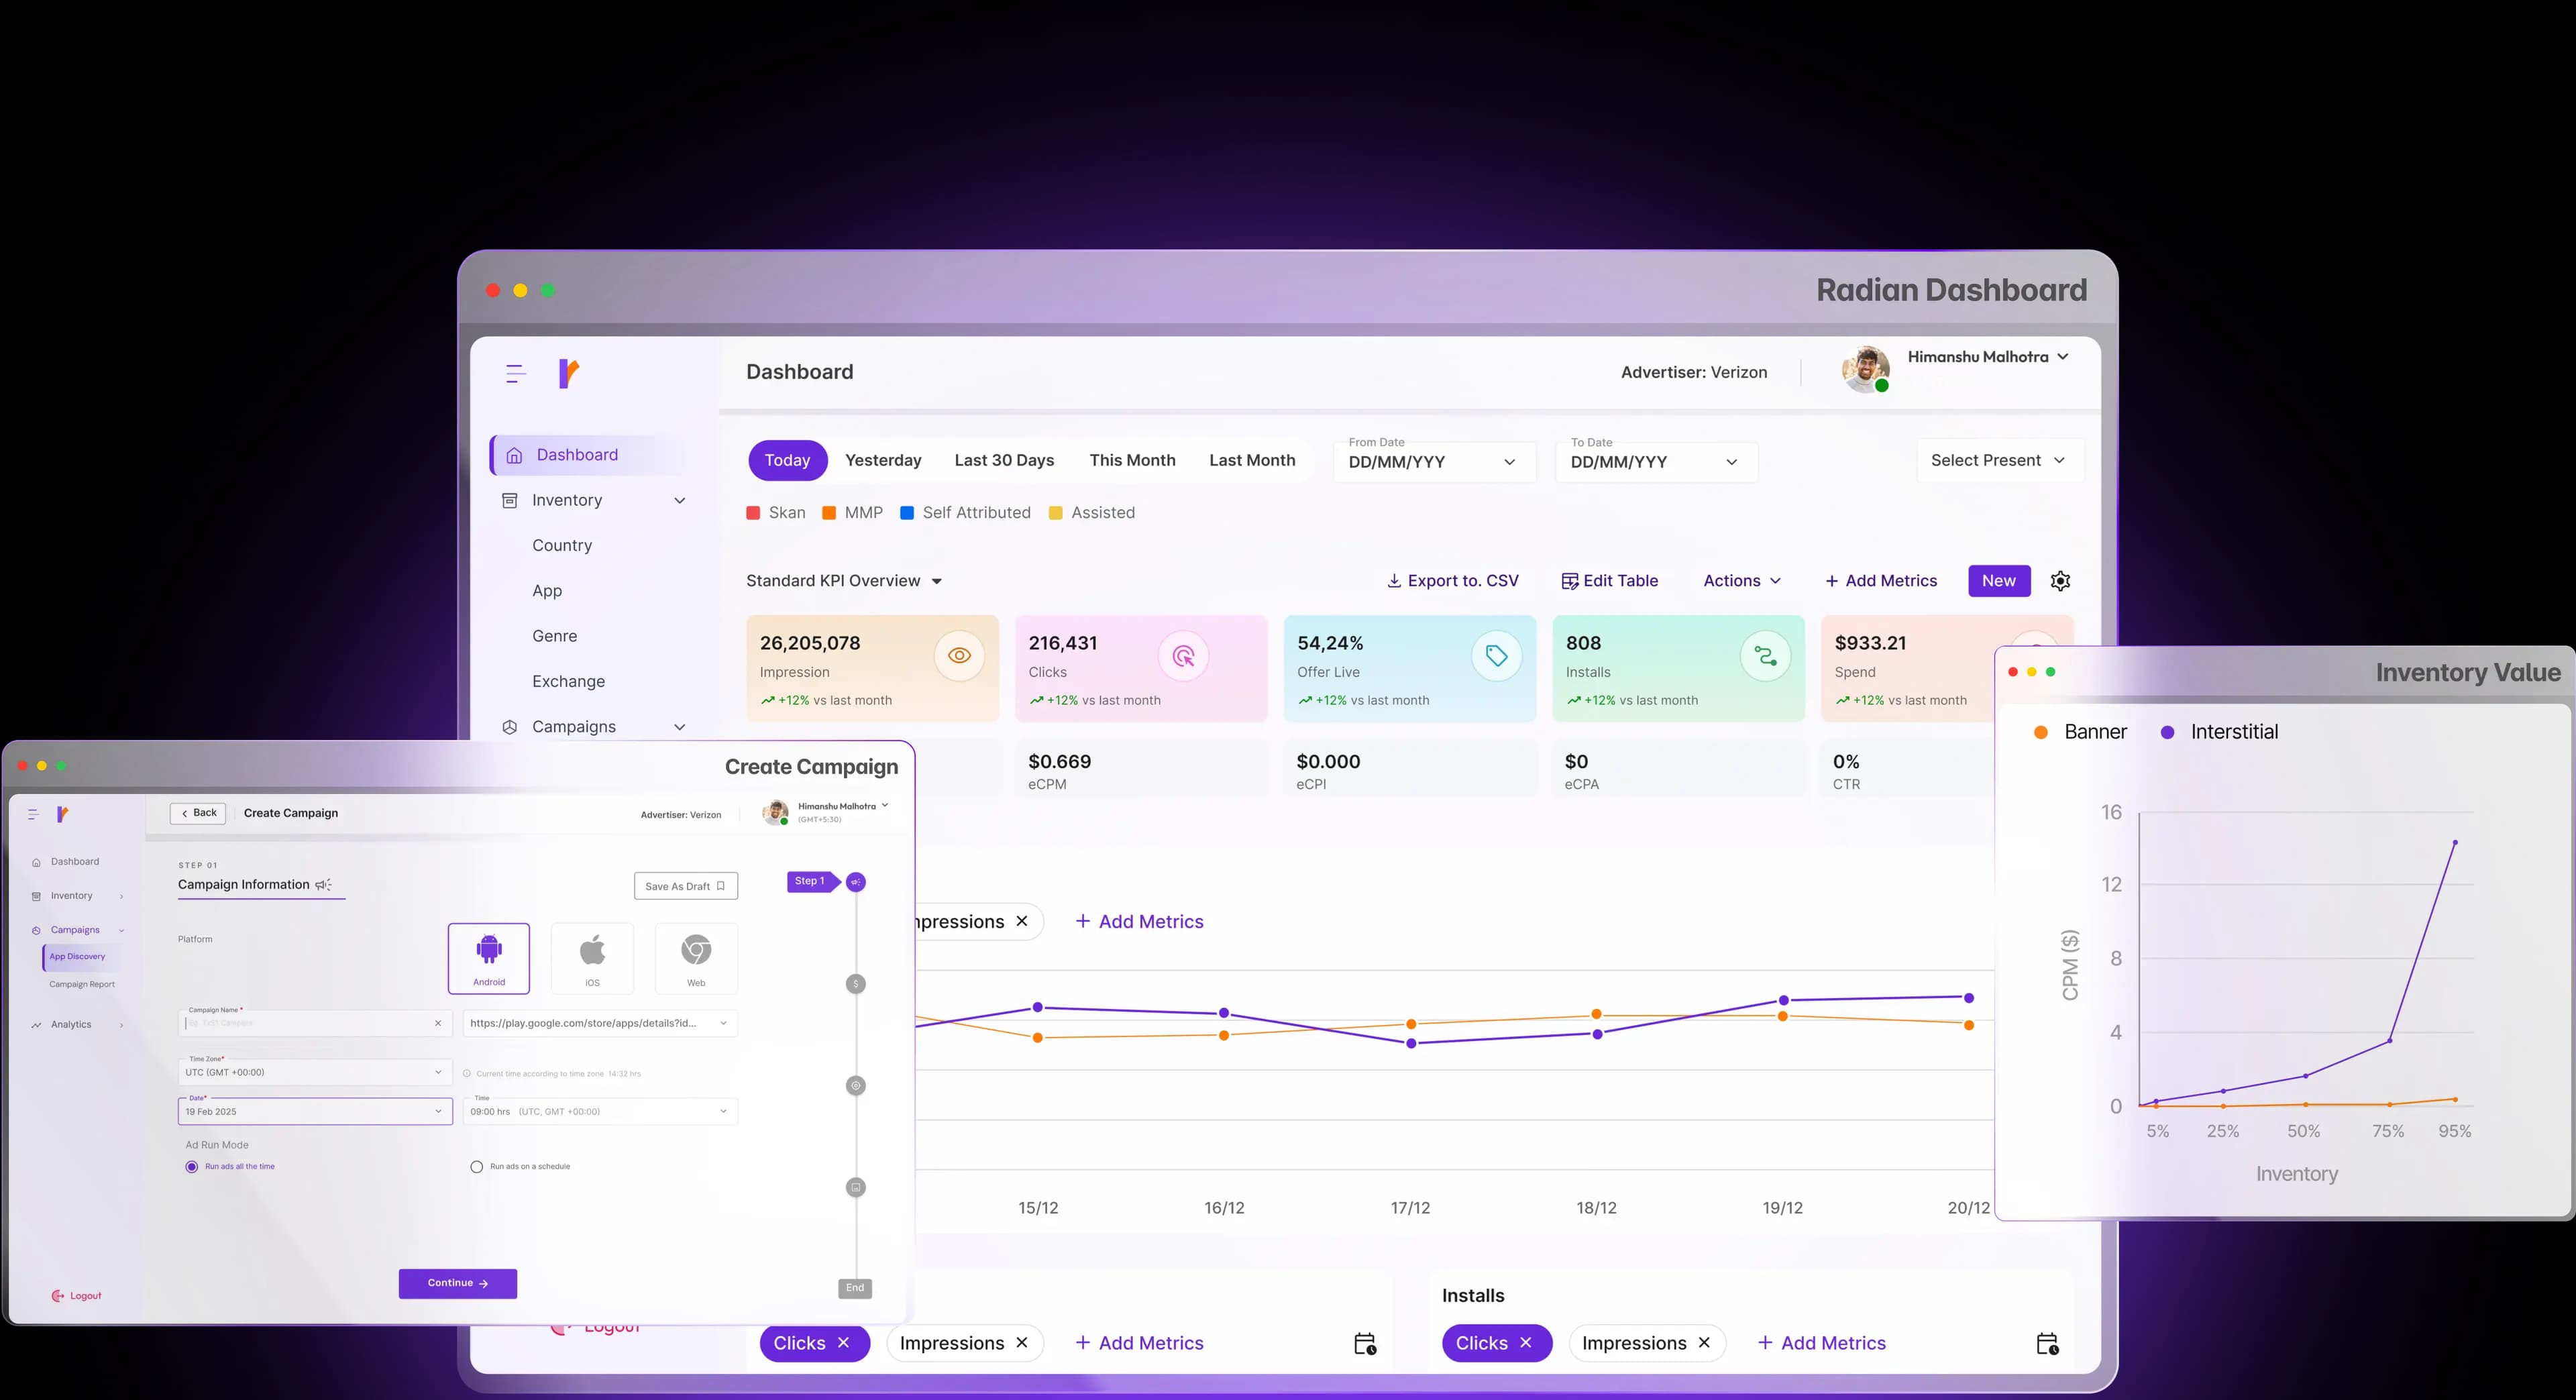Remove the Clicks metric chip in Installs
This screenshot has height=1400, width=2576.
point(1526,1343)
